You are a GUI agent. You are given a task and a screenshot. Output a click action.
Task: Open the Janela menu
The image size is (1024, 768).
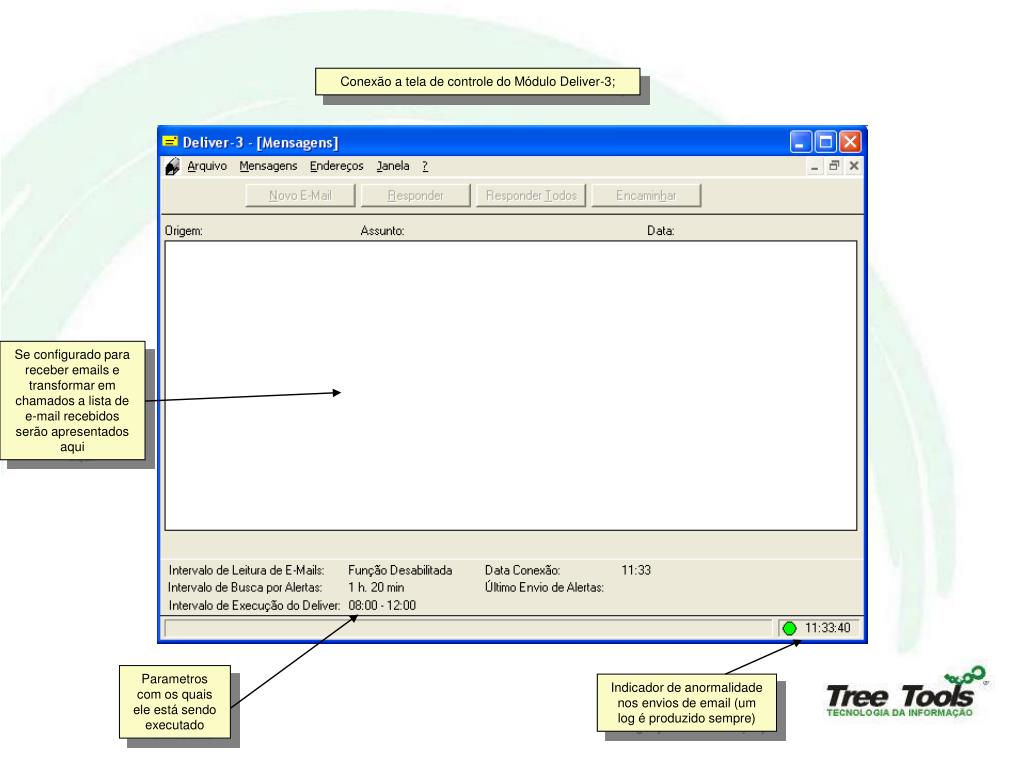tap(392, 166)
